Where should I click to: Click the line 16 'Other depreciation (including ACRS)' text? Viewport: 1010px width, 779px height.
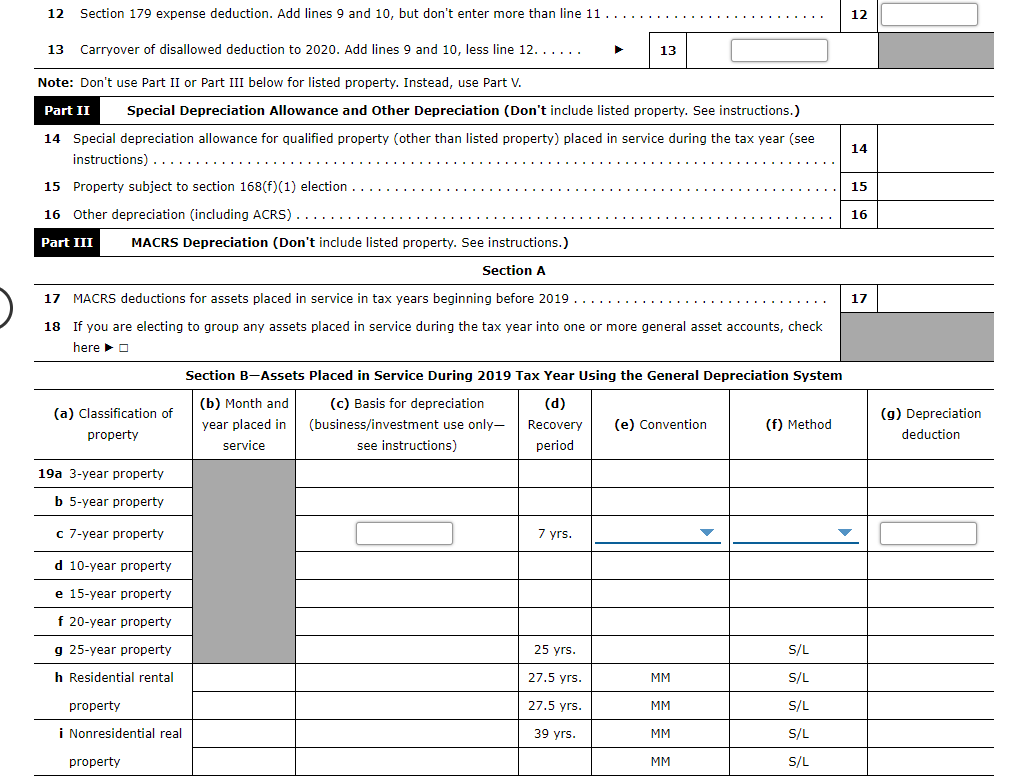[182, 215]
